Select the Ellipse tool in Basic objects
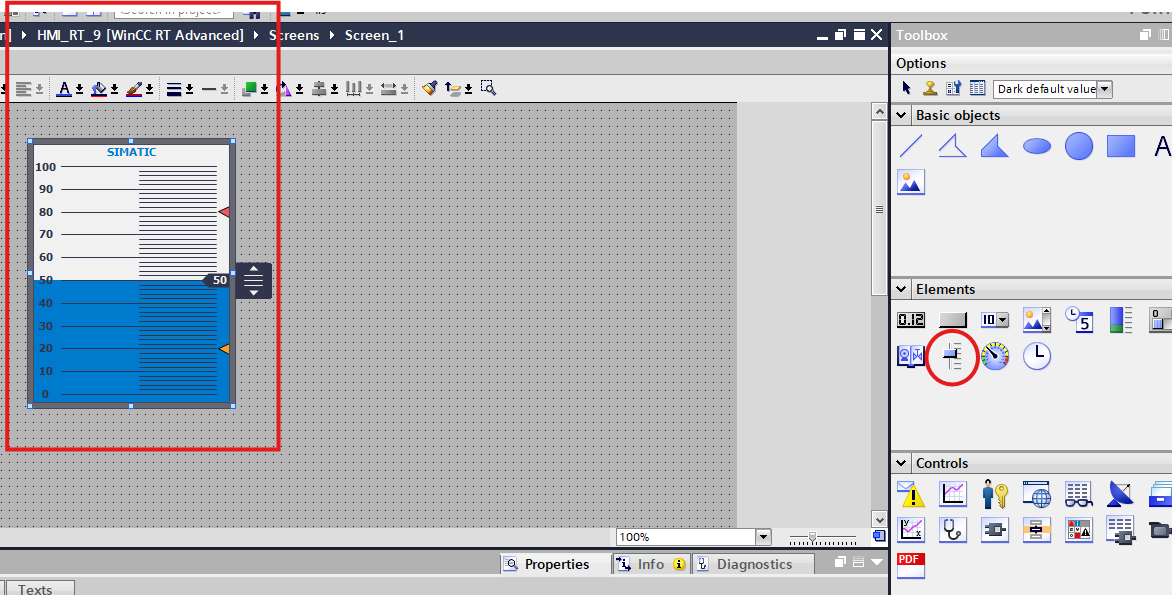 point(1037,146)
